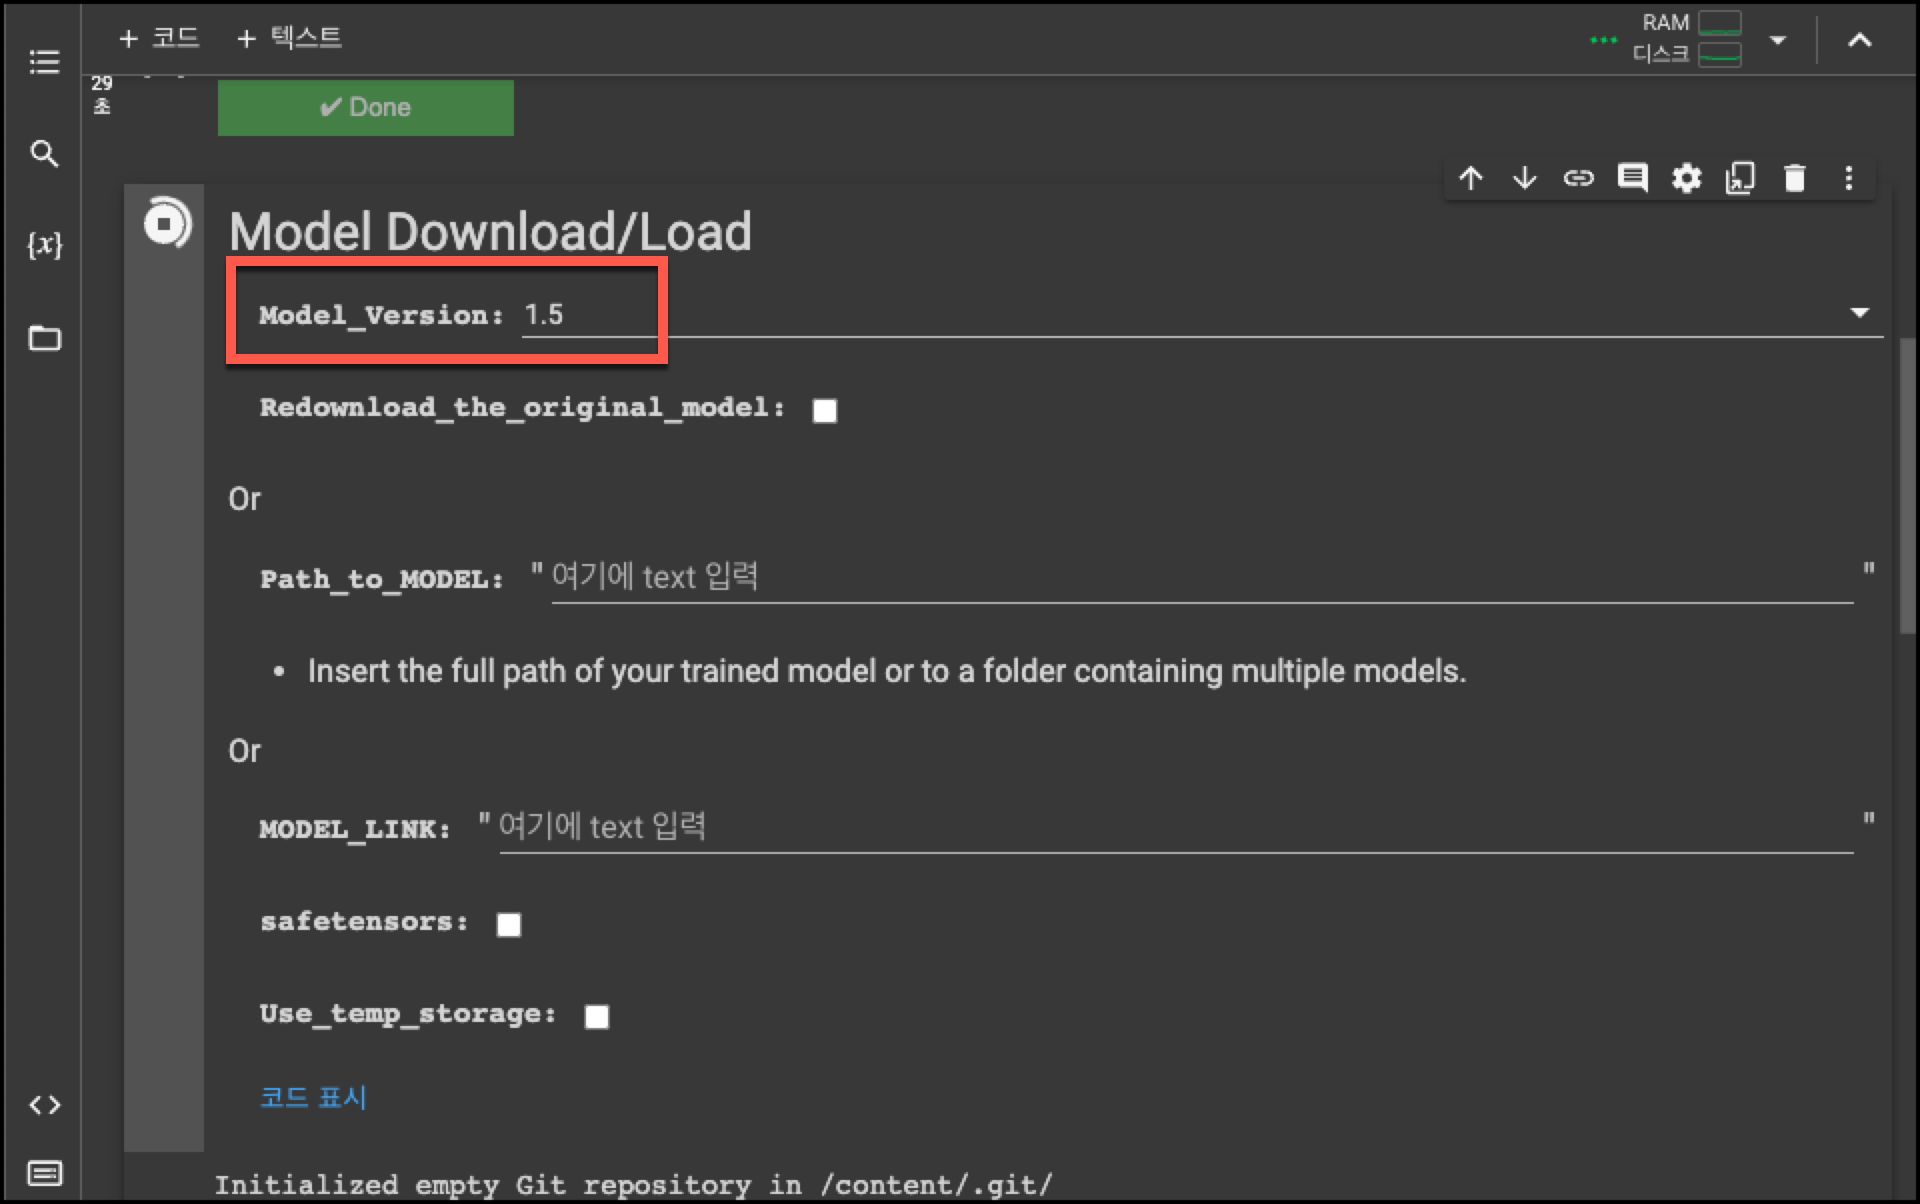Click into the Path_to_MODEL text field
The width and height of the screenshot is (1920, 1204).
[1200, 577]
